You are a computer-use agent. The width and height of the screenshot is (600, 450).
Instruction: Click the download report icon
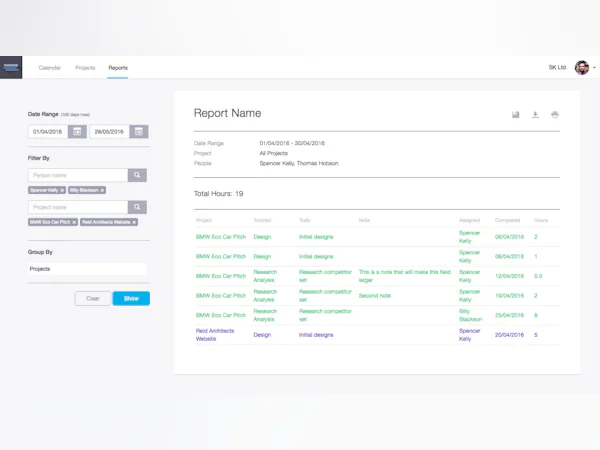pos(535,114)
